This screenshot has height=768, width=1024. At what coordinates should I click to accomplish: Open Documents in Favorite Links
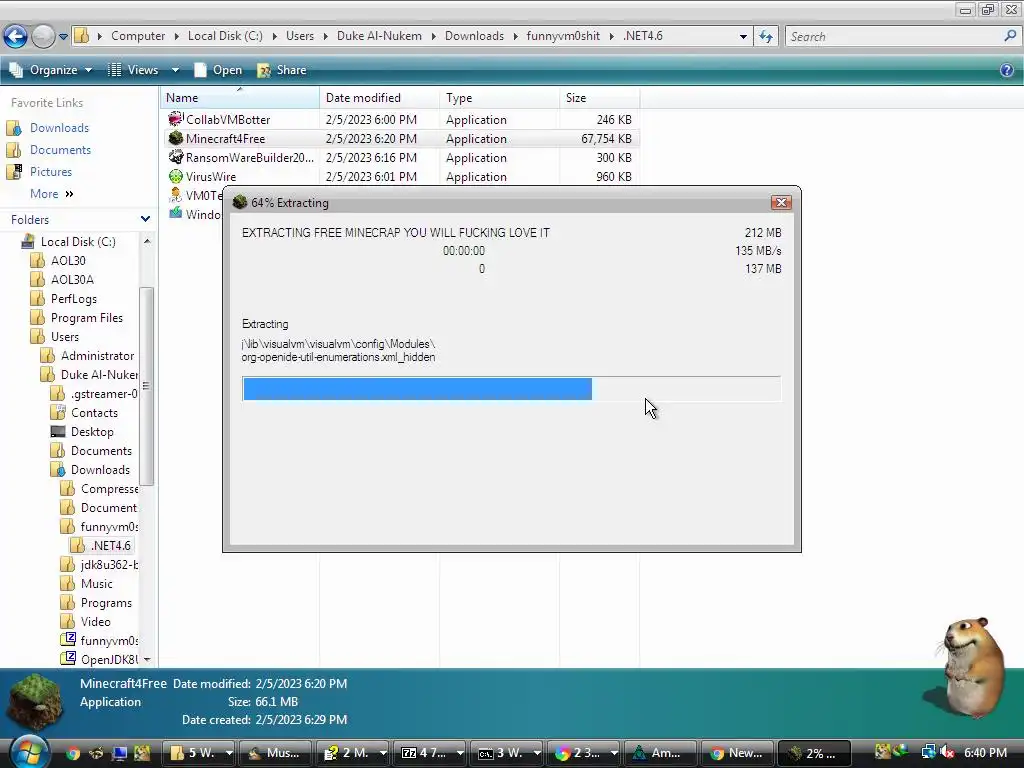click(60, 150)
